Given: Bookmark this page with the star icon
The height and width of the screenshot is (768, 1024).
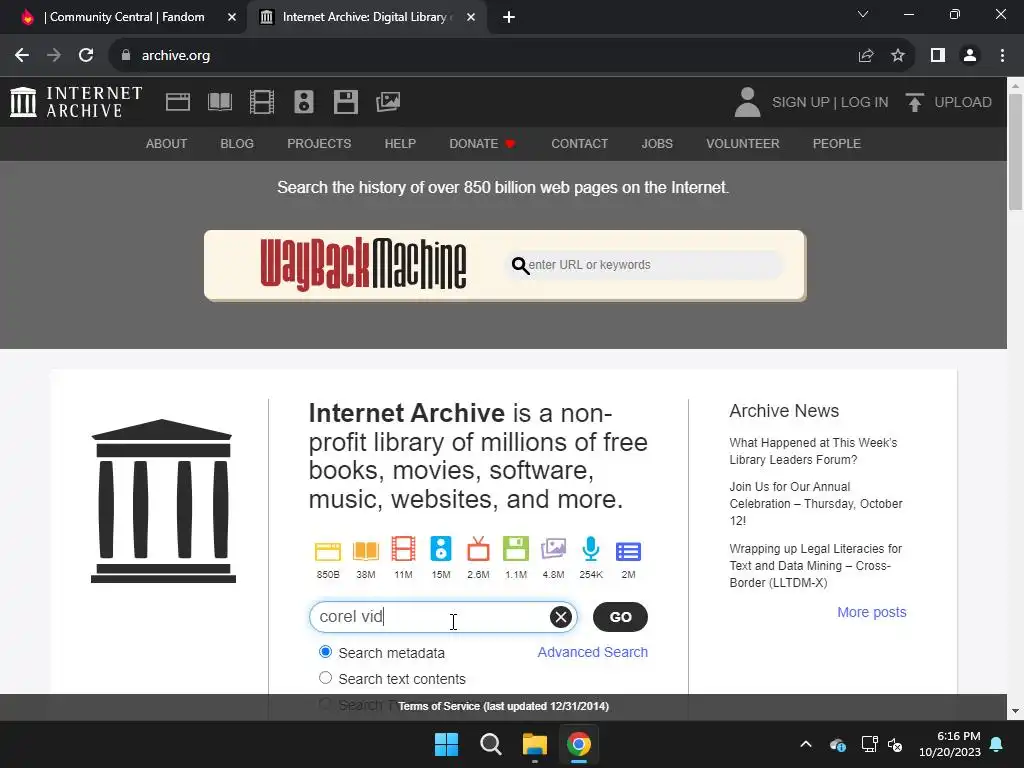Looking at the screenshot, I should [898, 56].
